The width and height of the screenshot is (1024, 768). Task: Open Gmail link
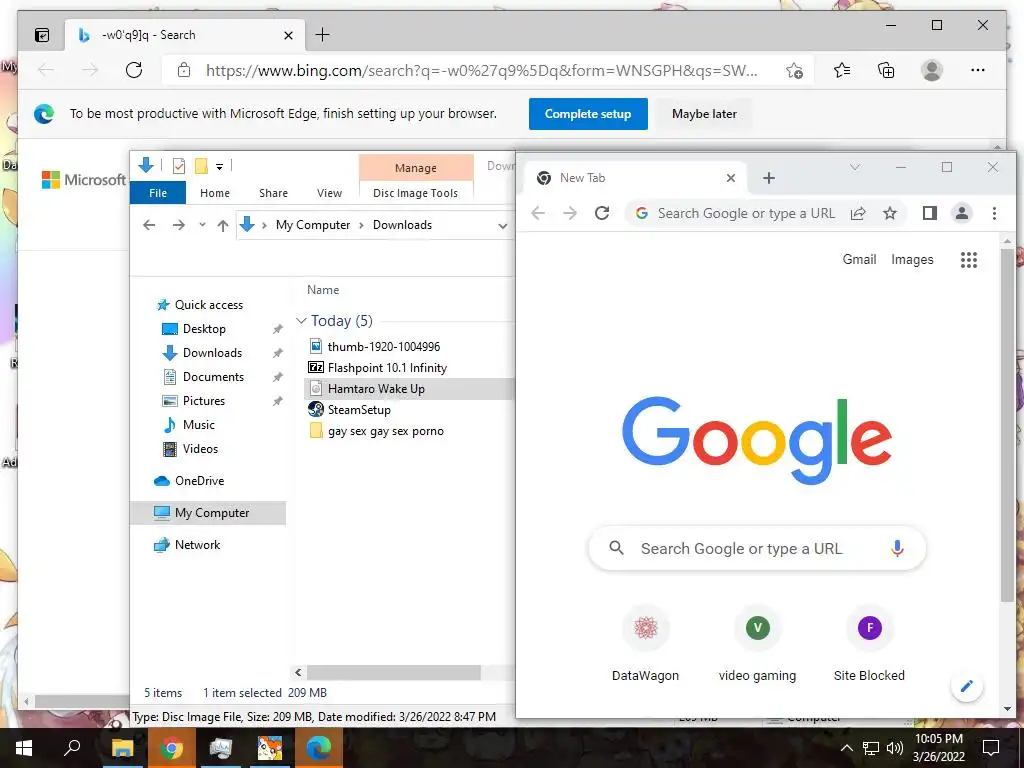[859, 259]
